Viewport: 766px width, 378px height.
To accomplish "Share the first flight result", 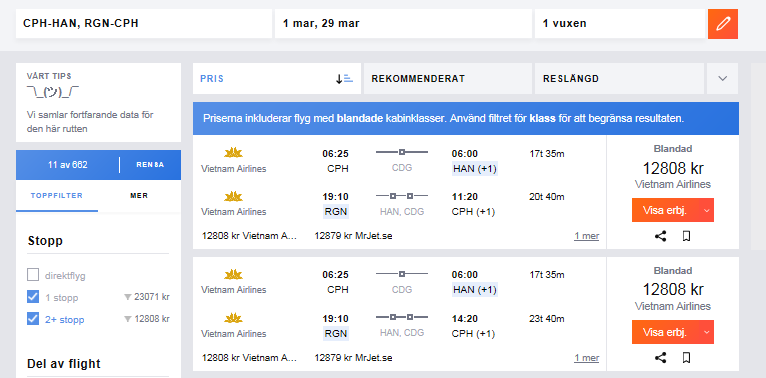I will click(660, 236).
